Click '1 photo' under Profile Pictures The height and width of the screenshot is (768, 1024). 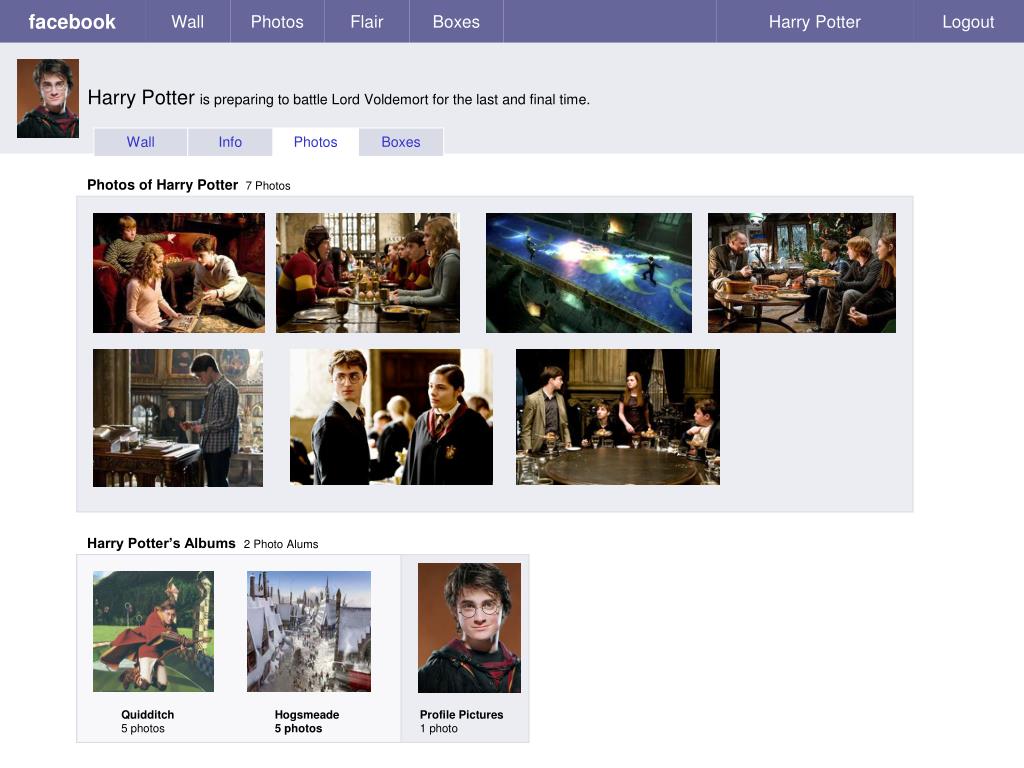coord(439,728)
